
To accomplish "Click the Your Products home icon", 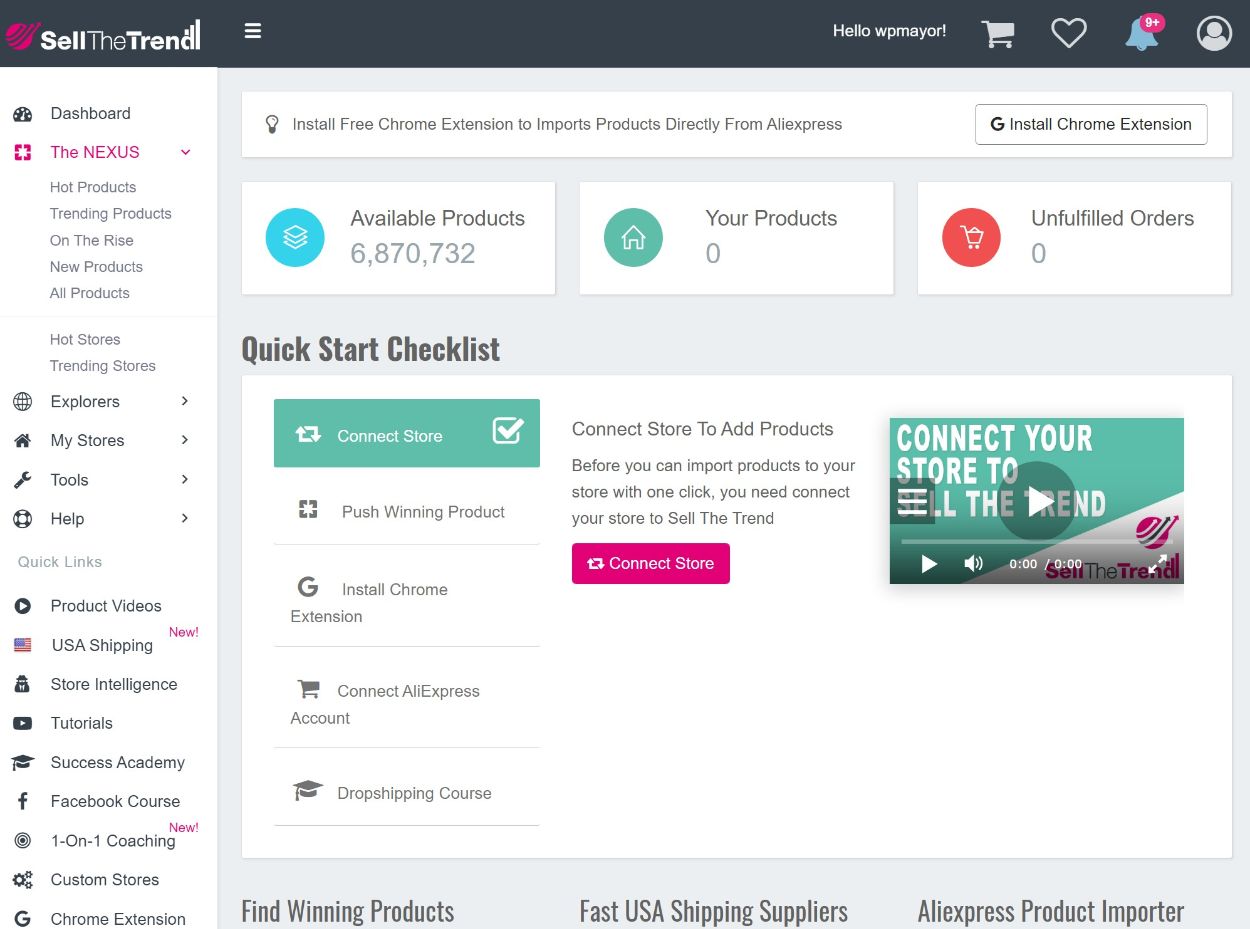I will point(633,237).
